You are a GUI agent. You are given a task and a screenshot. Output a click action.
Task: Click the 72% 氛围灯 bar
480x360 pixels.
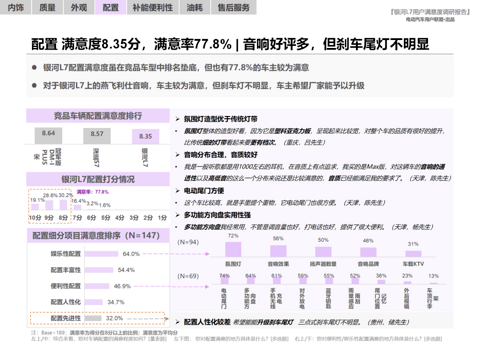(x=233, y=249)
